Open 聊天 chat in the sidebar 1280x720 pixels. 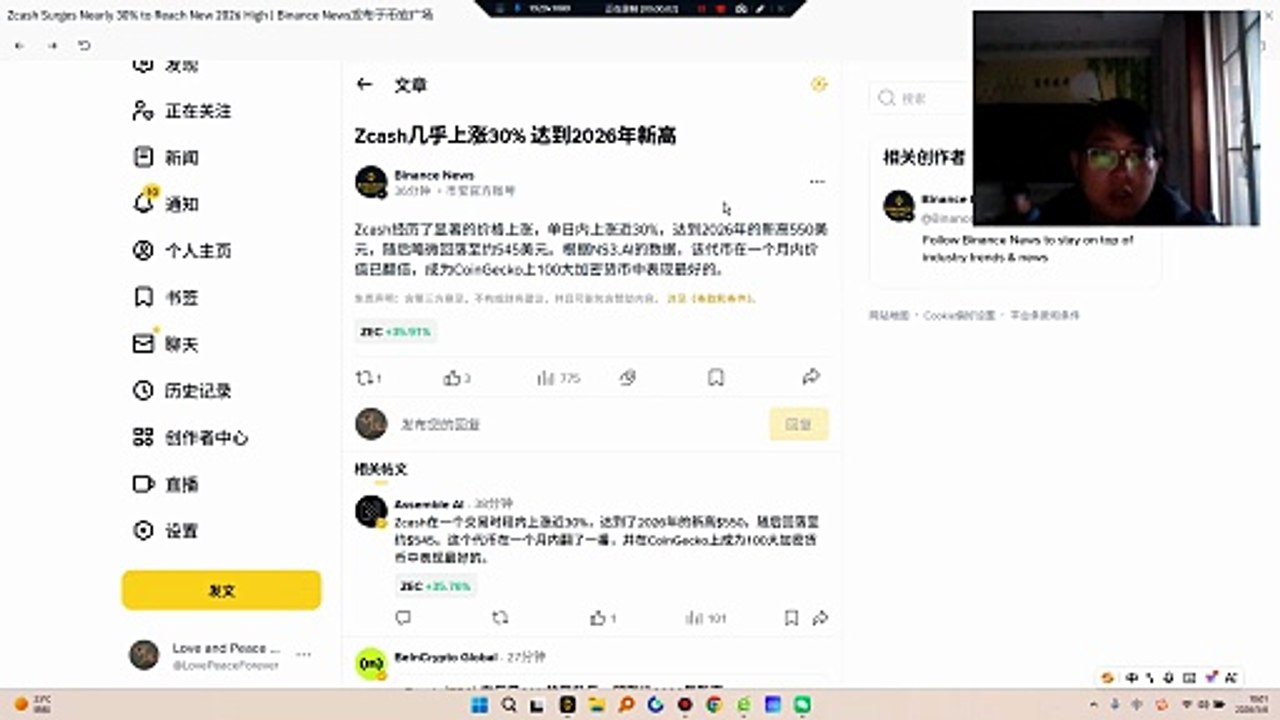[x=166, y=344]
